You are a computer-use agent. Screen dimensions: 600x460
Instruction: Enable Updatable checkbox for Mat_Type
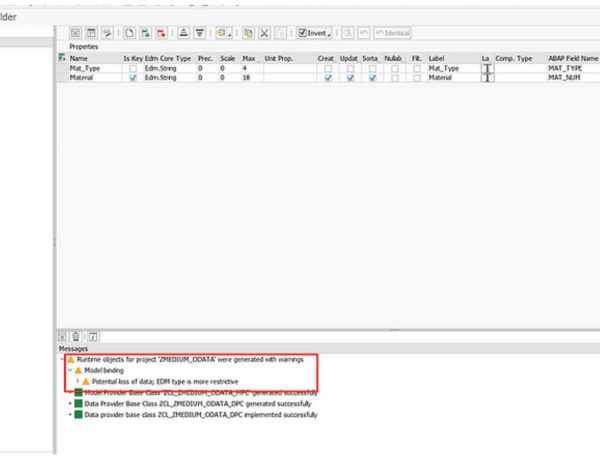coord(350,69)
